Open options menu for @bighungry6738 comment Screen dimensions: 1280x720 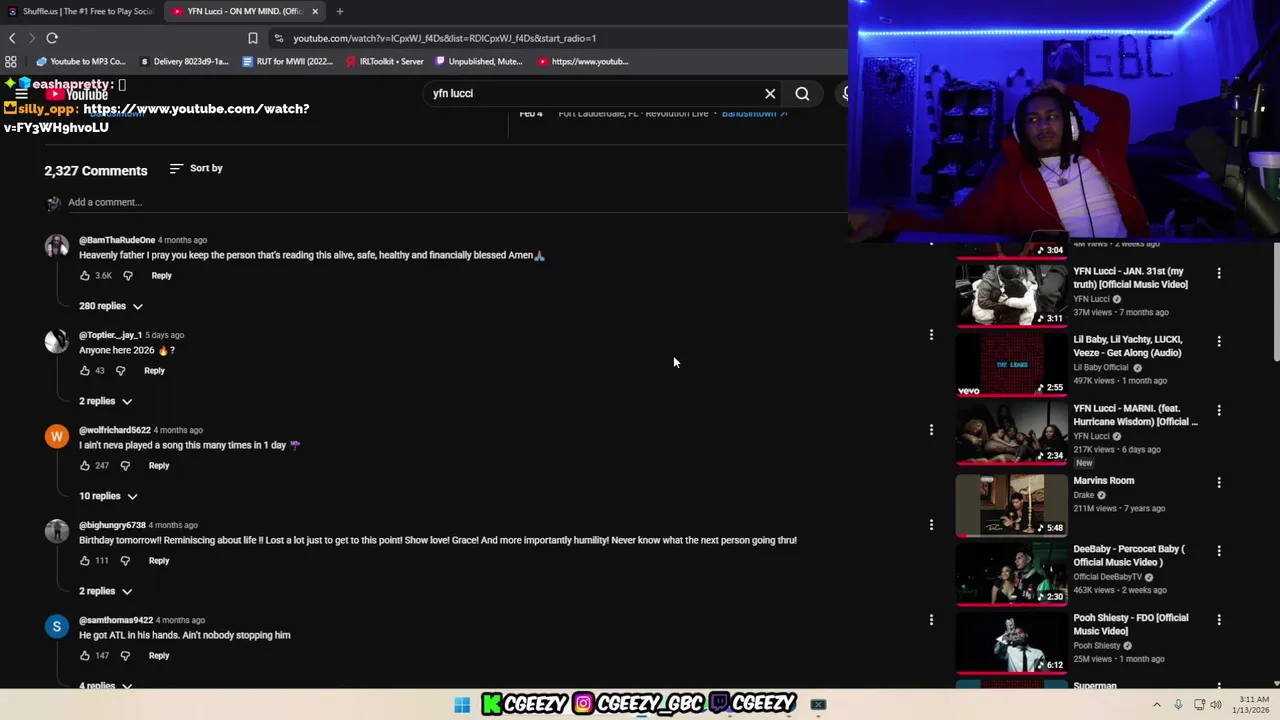coord(931,525)
